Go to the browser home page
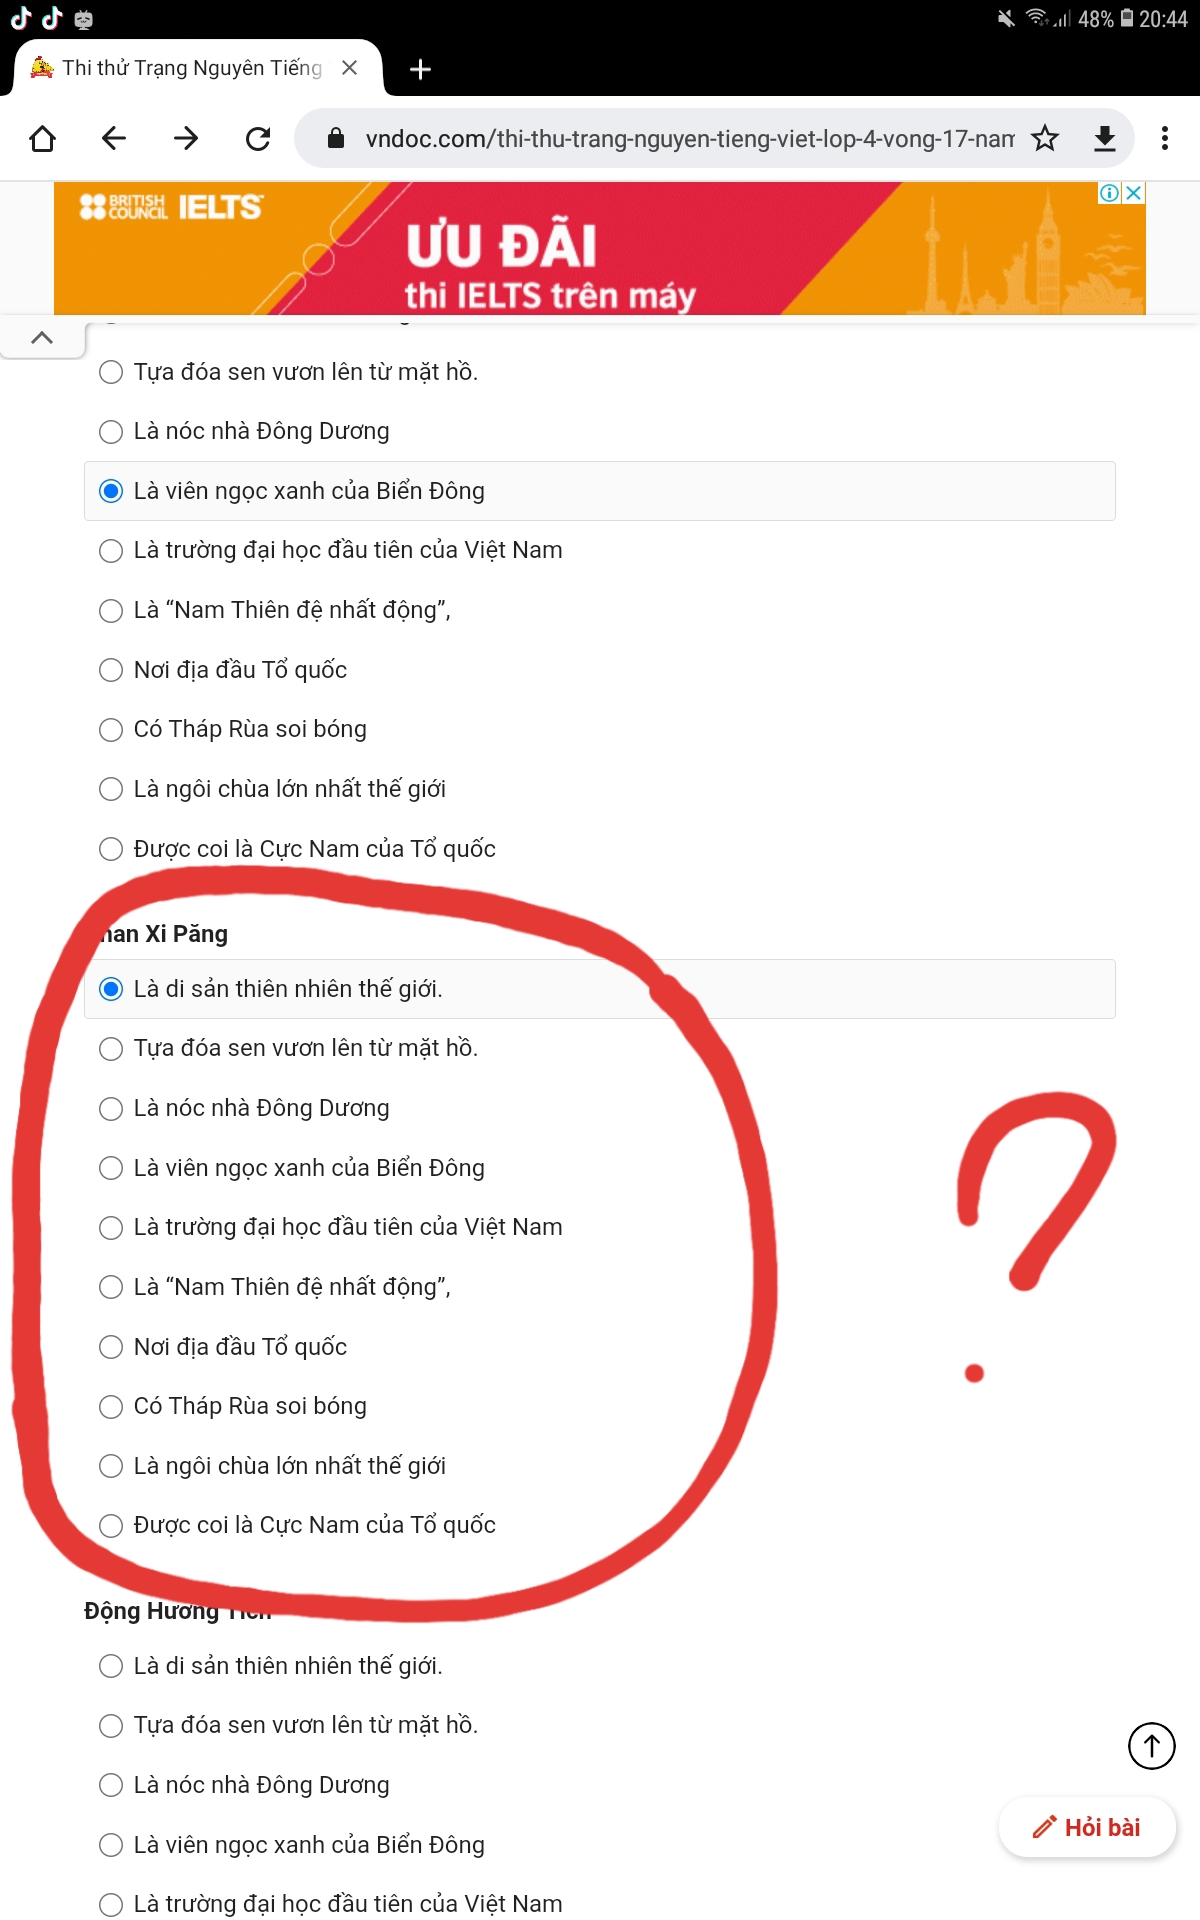 (x=43, y=138)
